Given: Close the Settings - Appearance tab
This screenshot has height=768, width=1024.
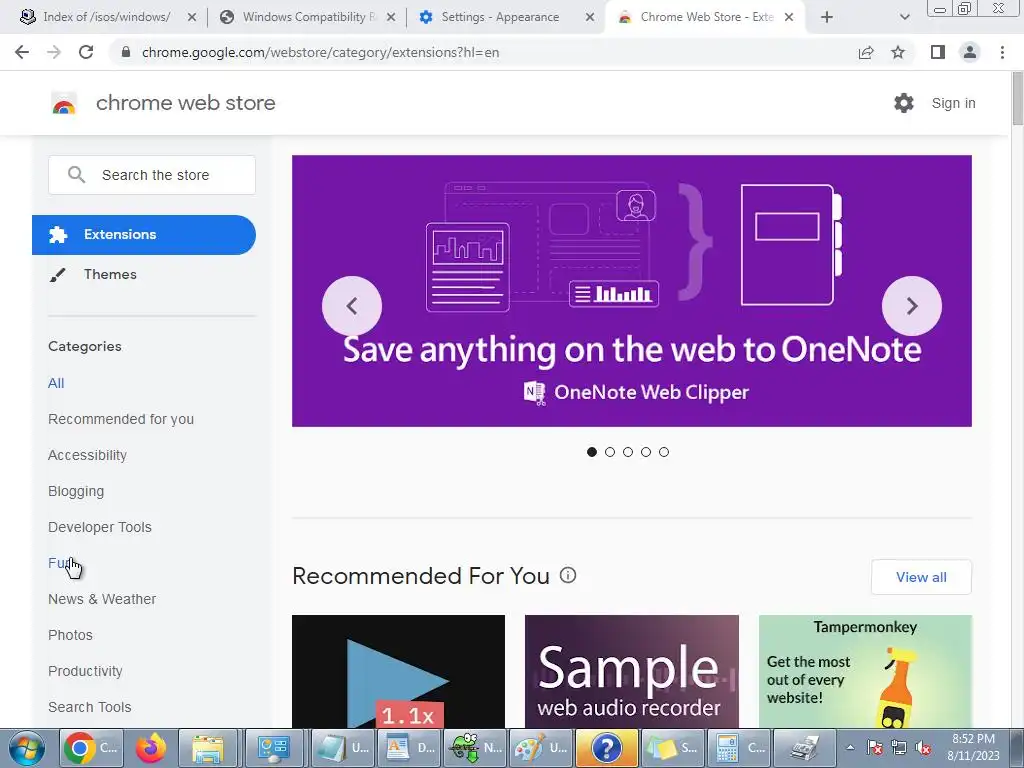Looking at the screenshot, I should [589, 17].
